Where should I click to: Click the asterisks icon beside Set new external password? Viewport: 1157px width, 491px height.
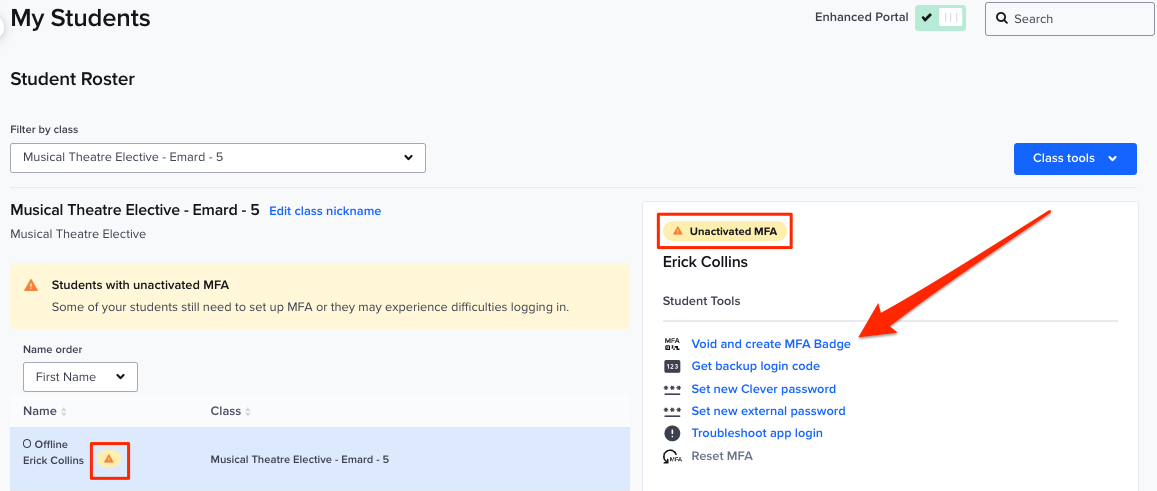pyautogui.click(x=672, y=411)
